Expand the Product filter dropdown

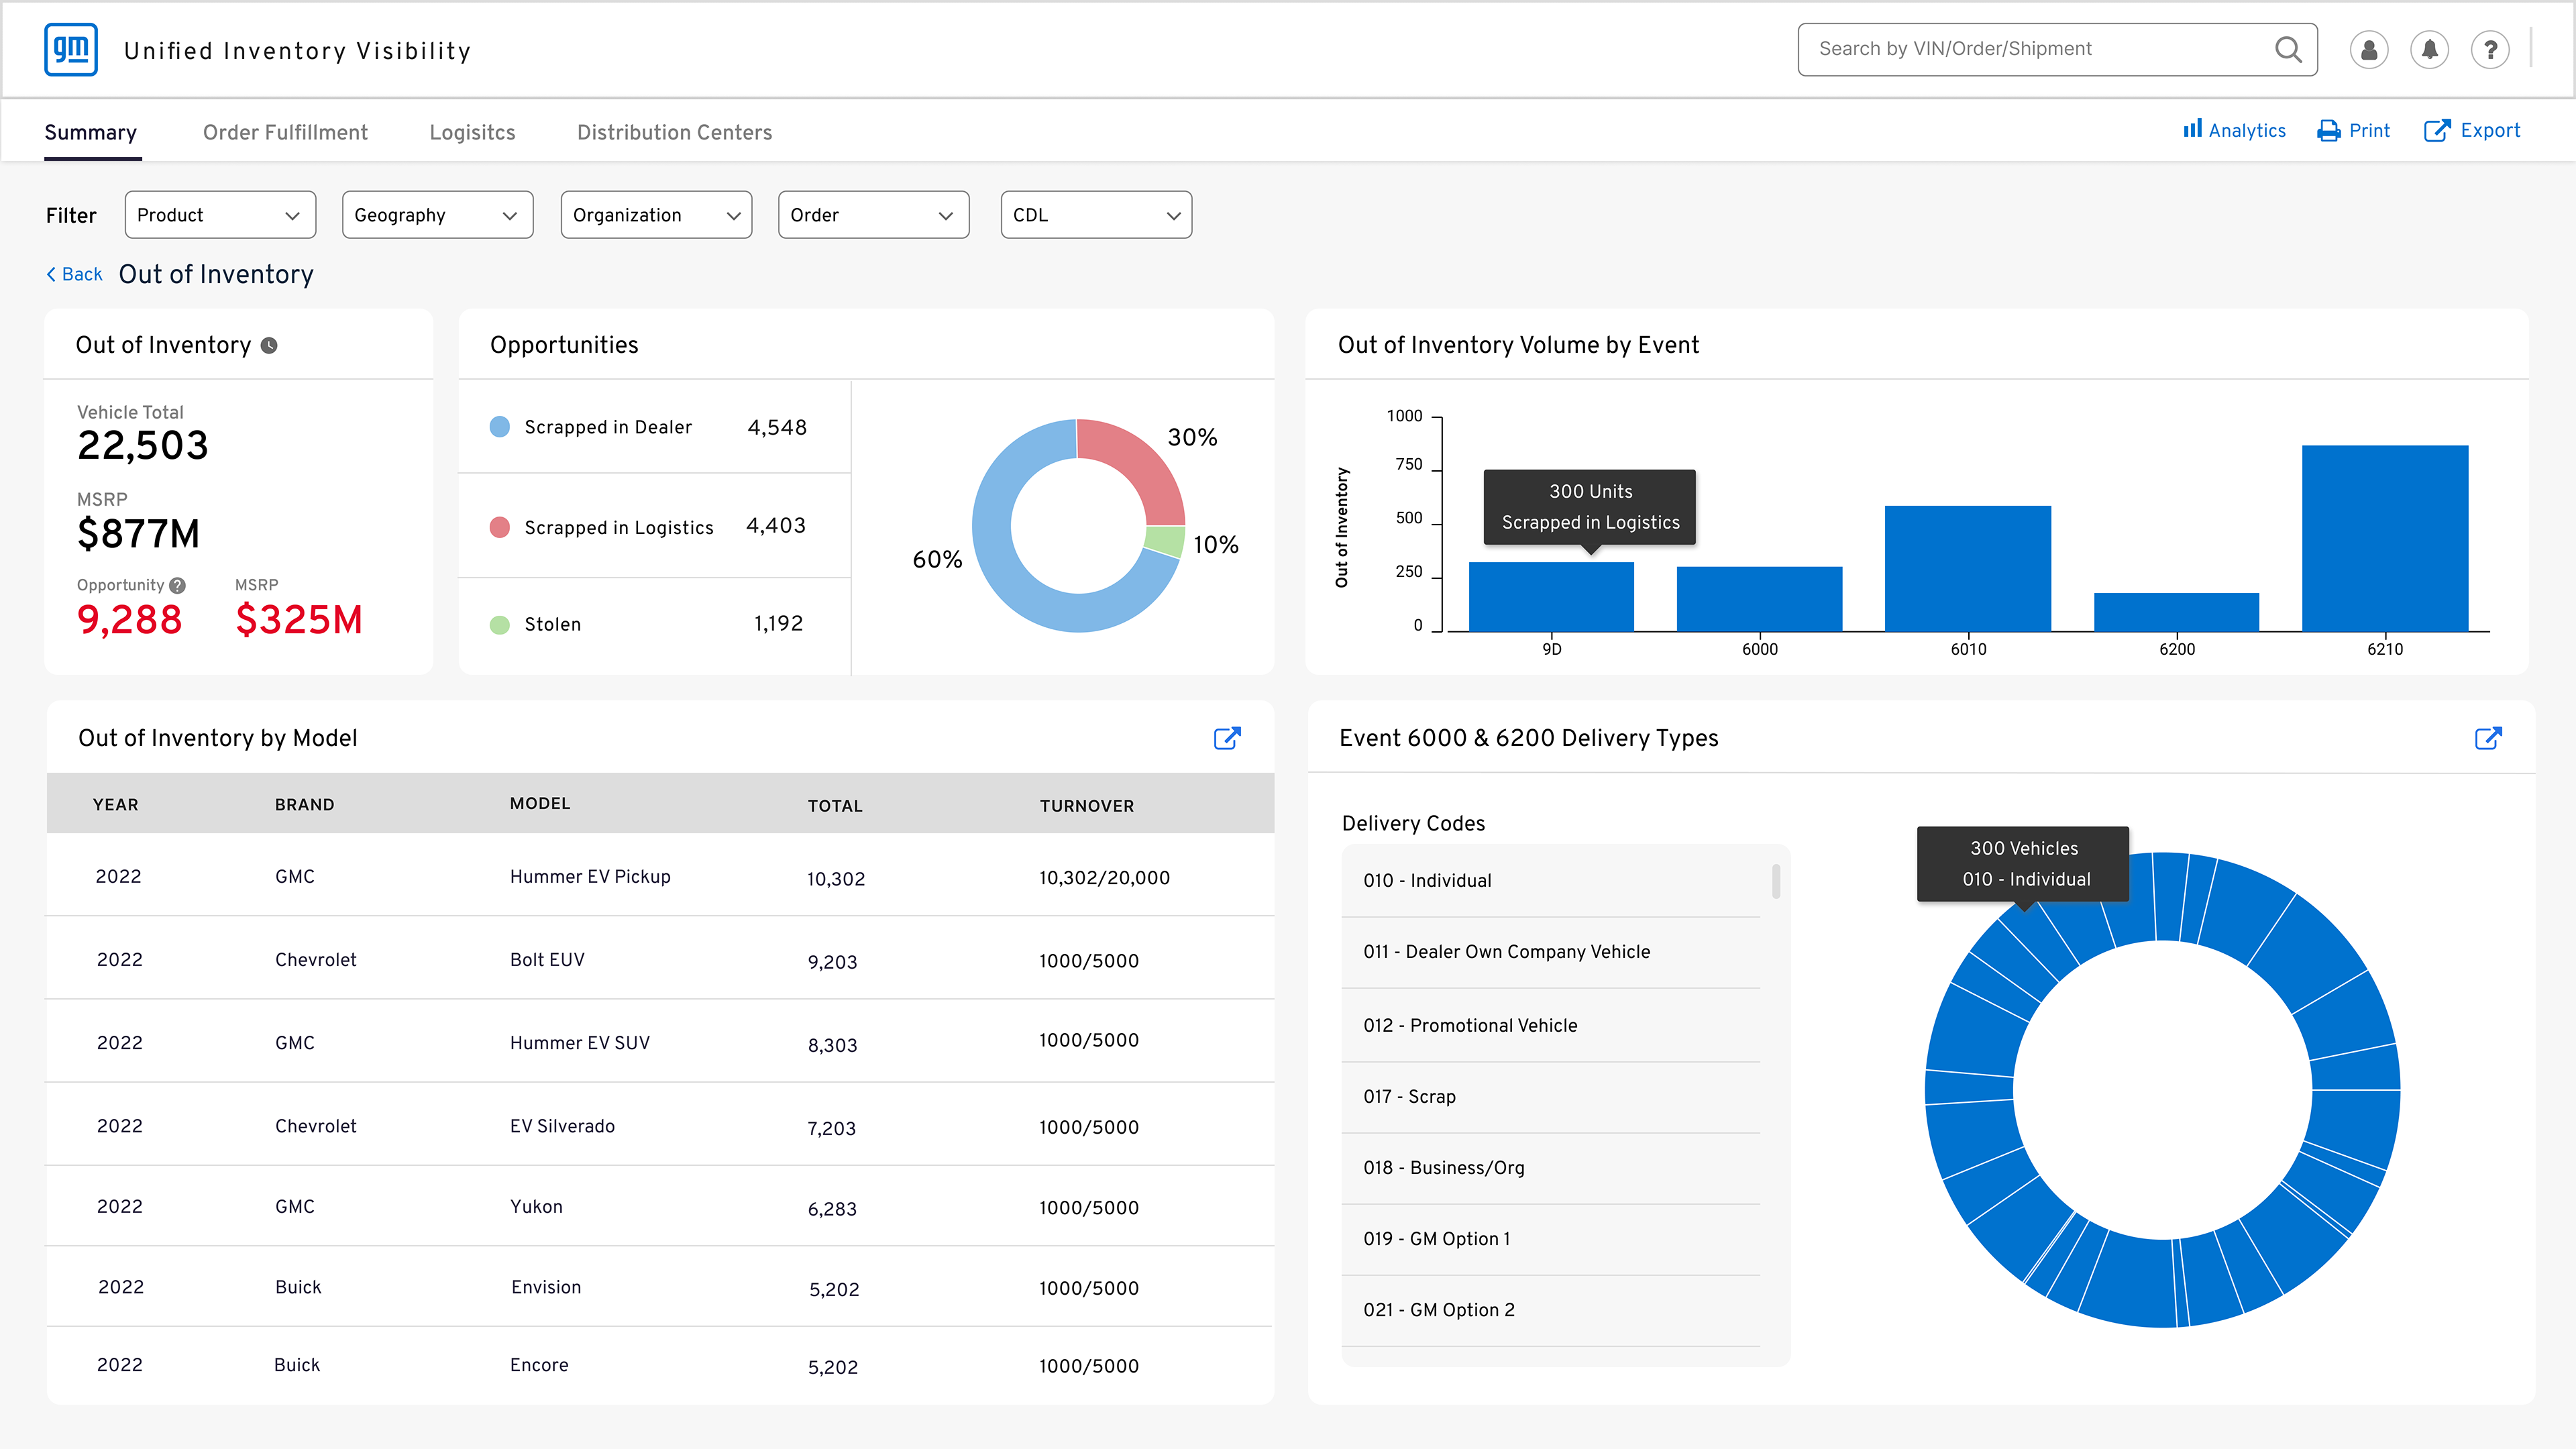[220, 215]
